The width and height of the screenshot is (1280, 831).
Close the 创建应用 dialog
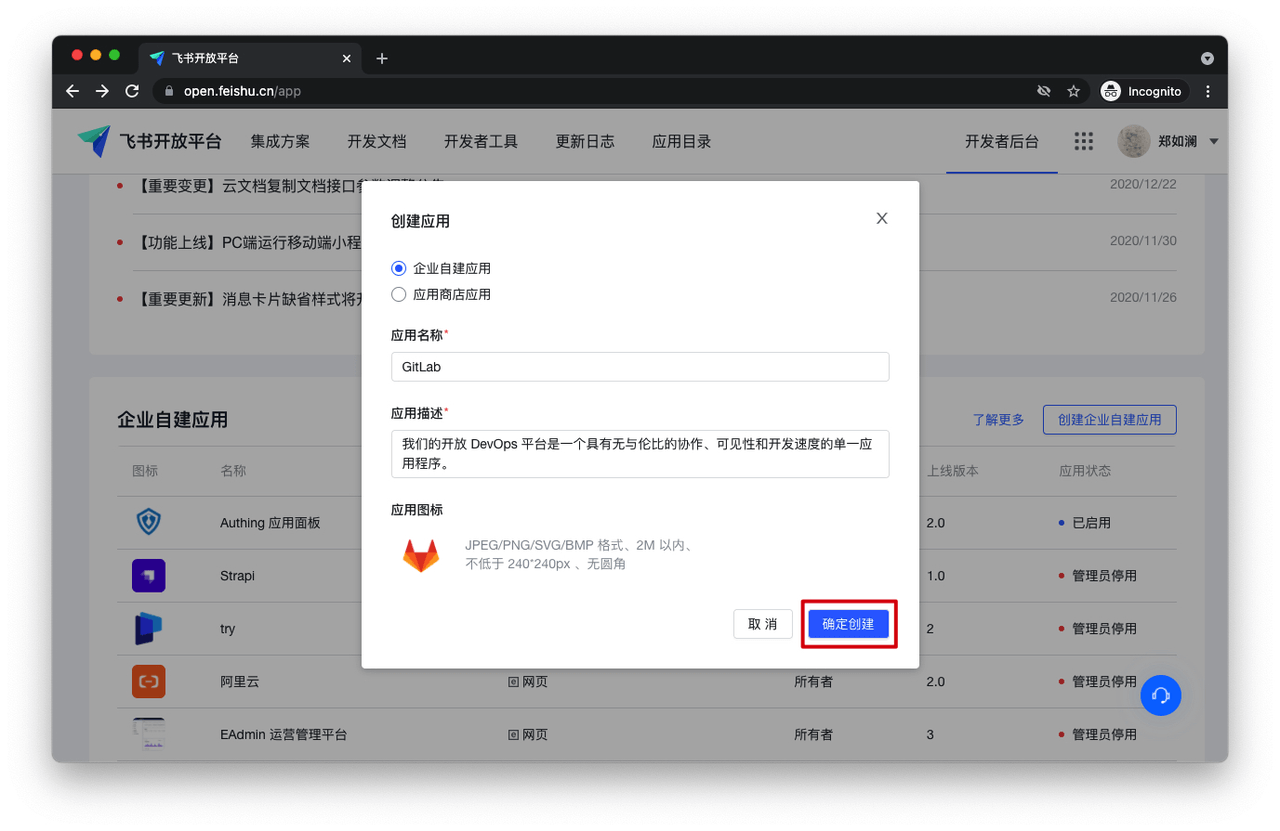click(881, 218)
